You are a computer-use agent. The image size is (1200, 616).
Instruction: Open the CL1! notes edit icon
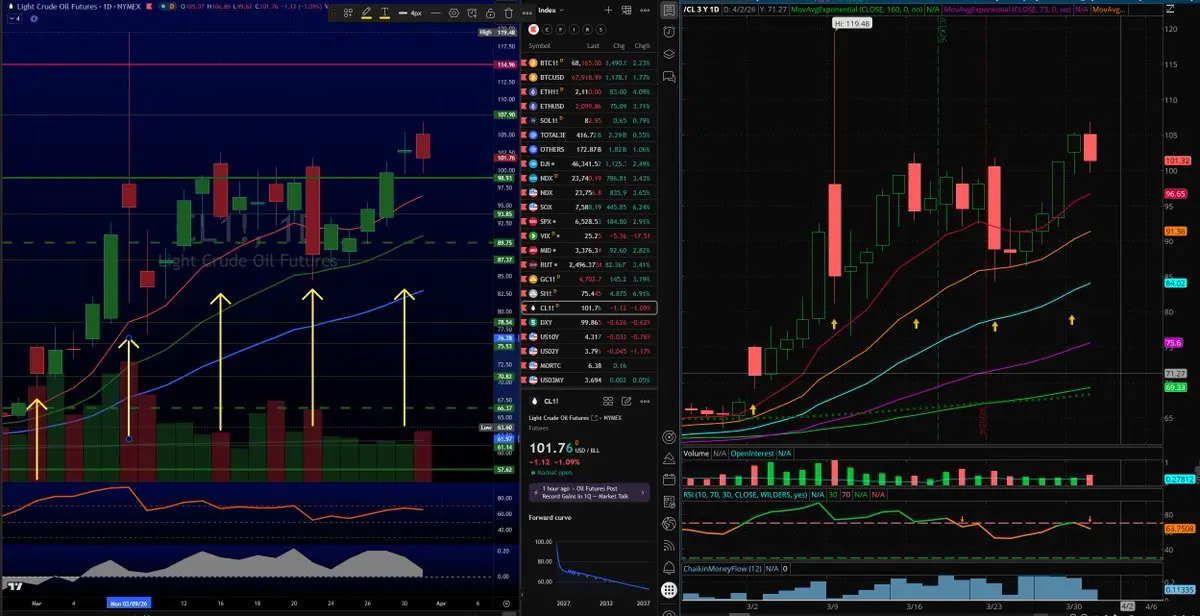pyautogui.click(x=626, y=401)
